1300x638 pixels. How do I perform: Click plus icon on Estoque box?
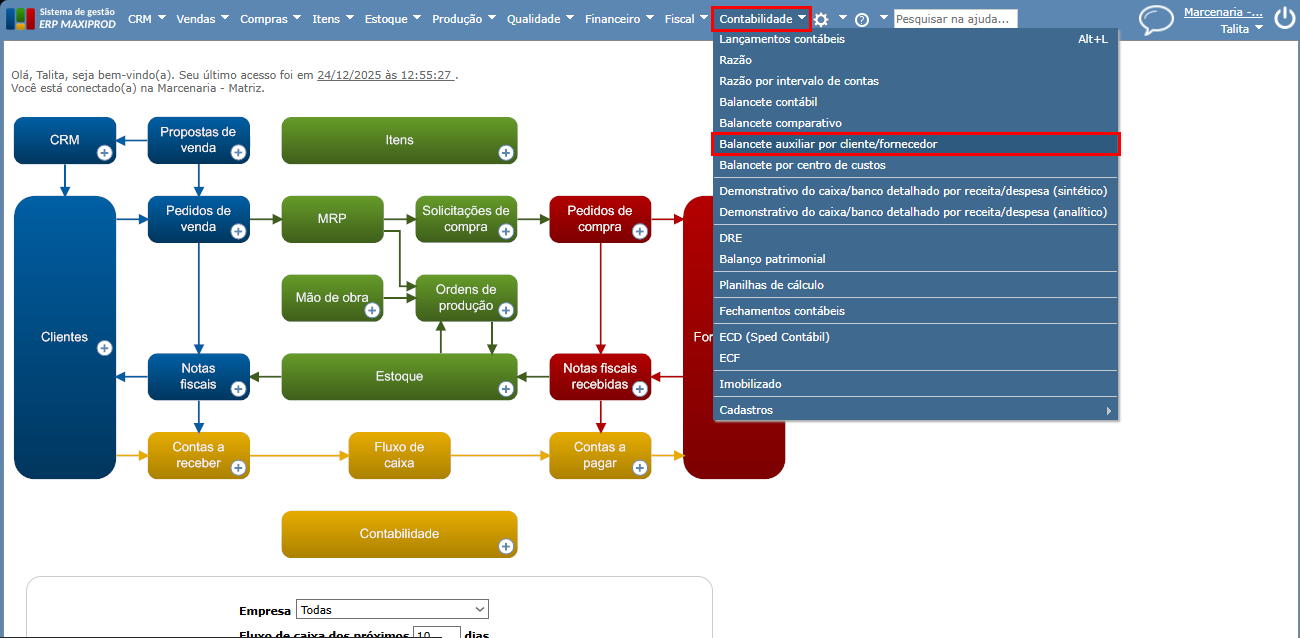point(506,388)
